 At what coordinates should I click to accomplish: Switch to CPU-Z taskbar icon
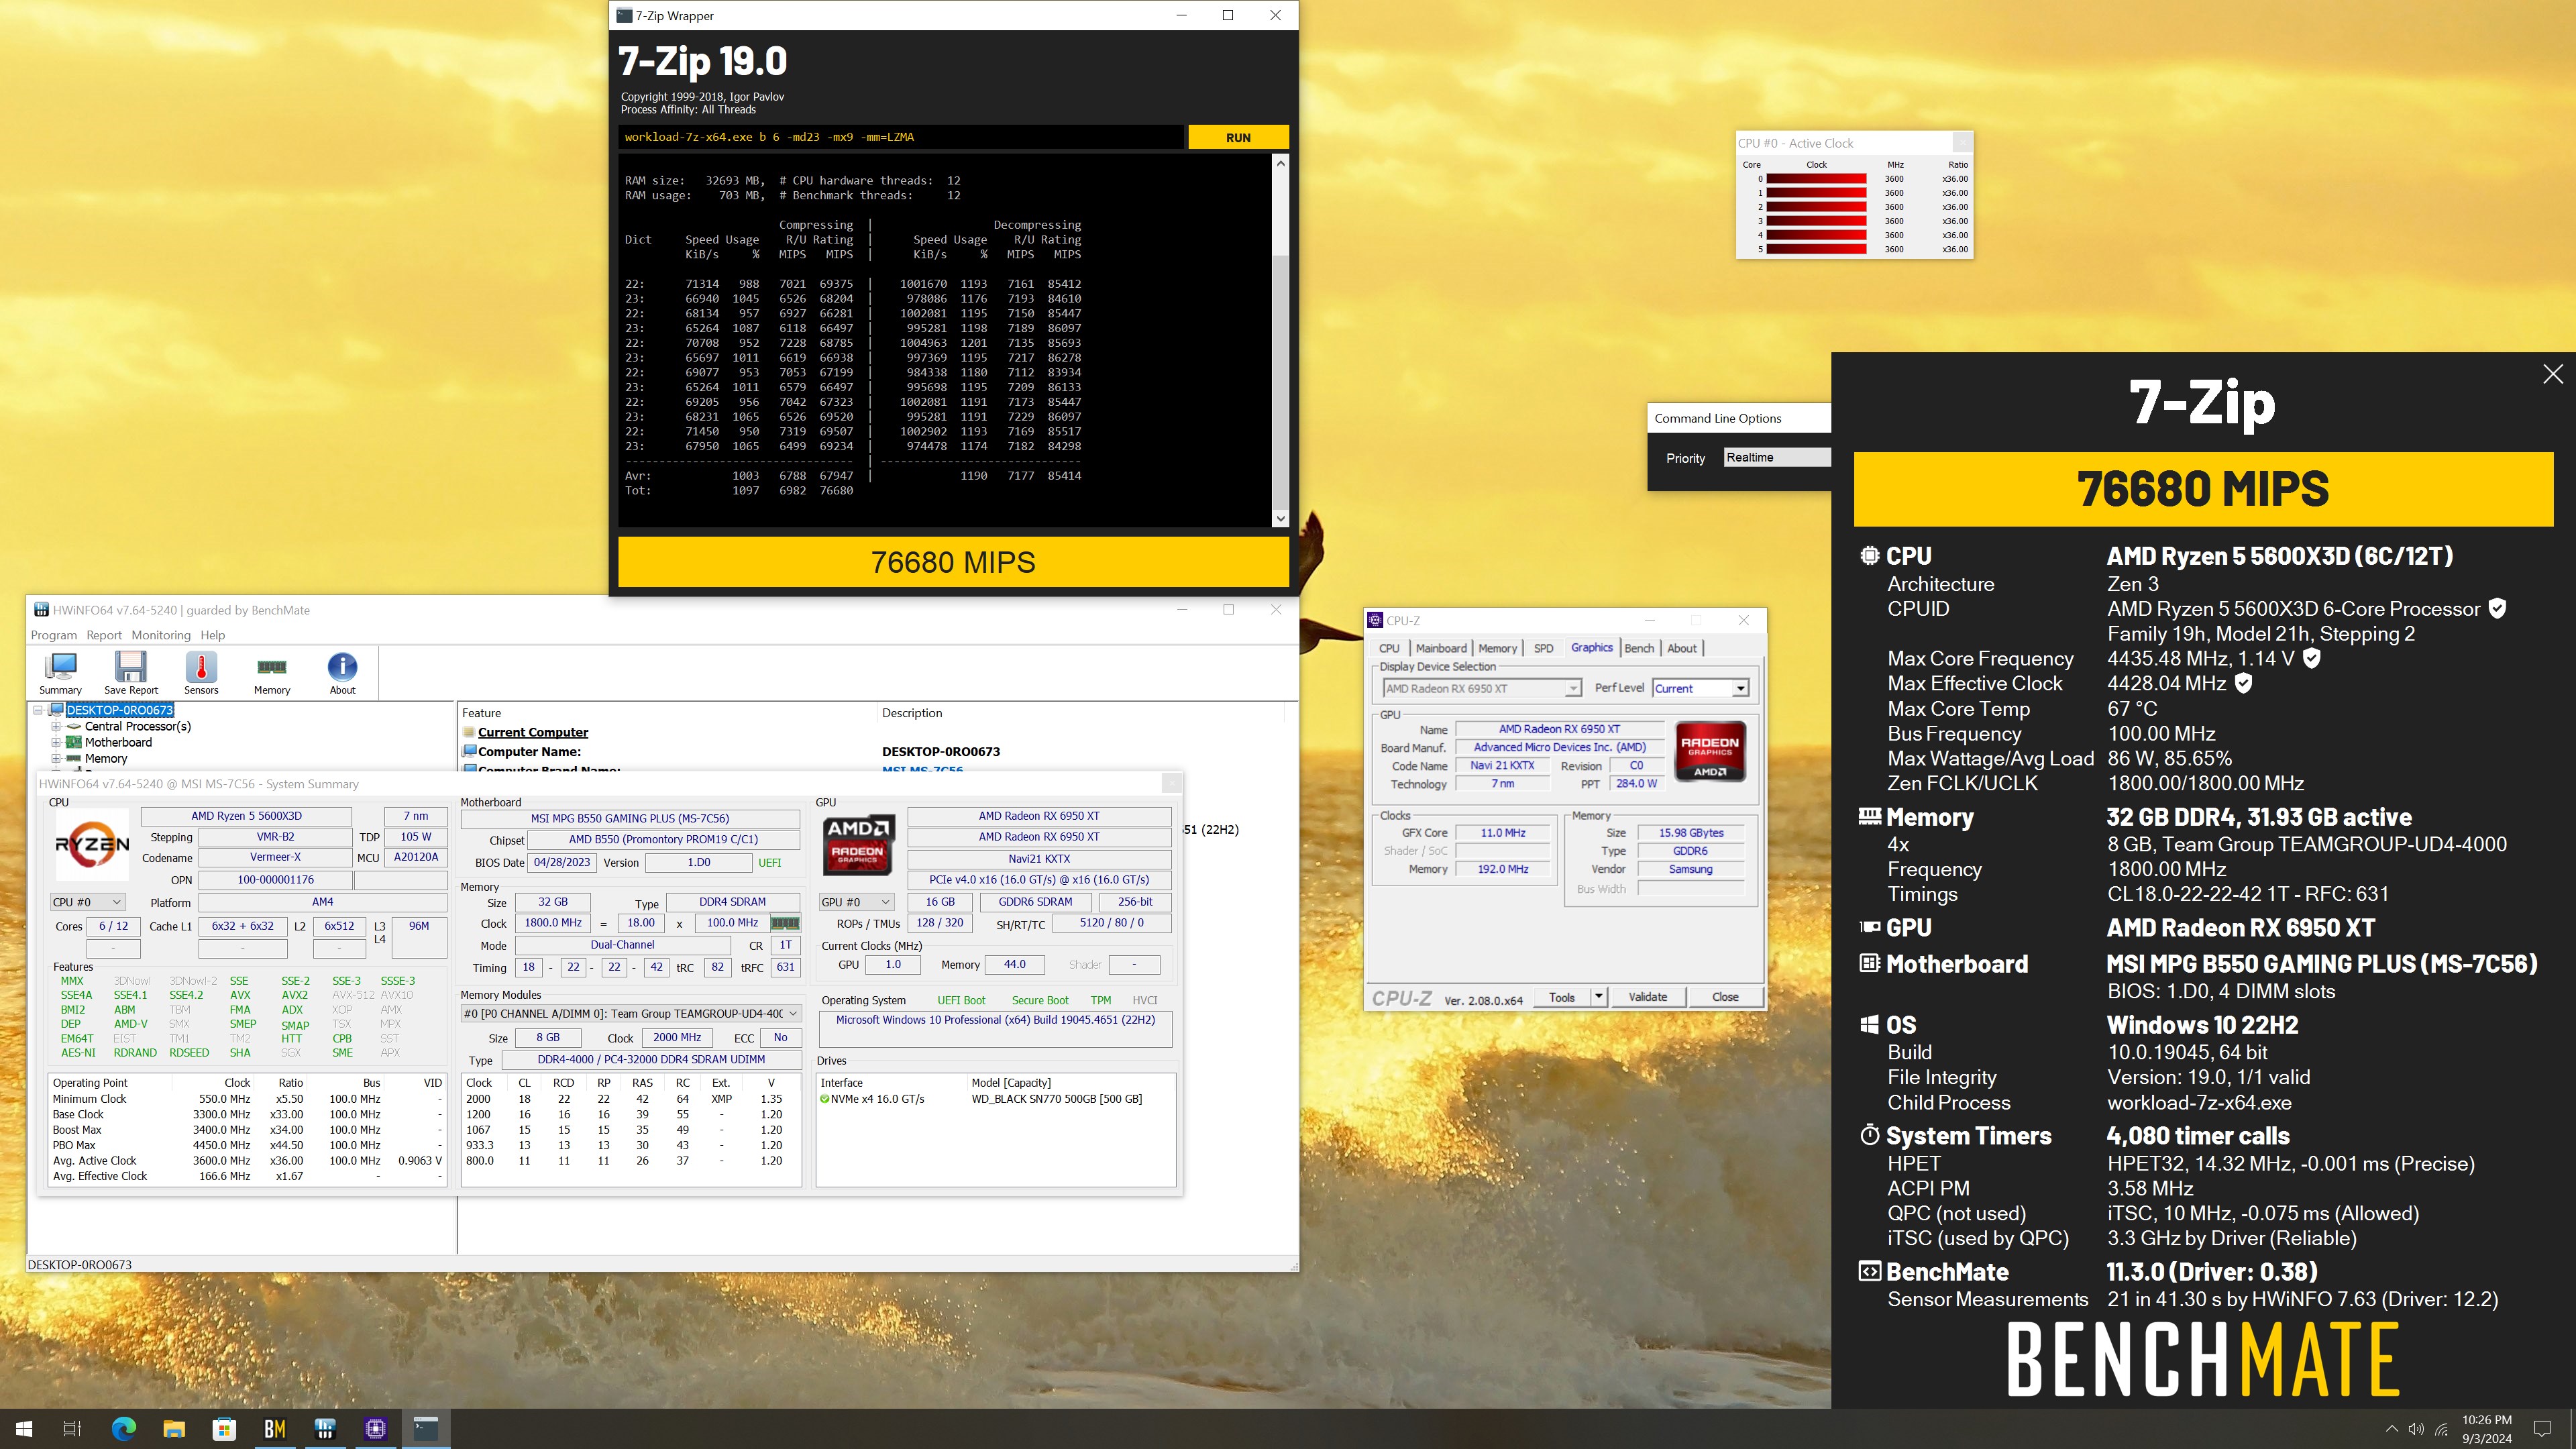click(x=376, y=1428)
